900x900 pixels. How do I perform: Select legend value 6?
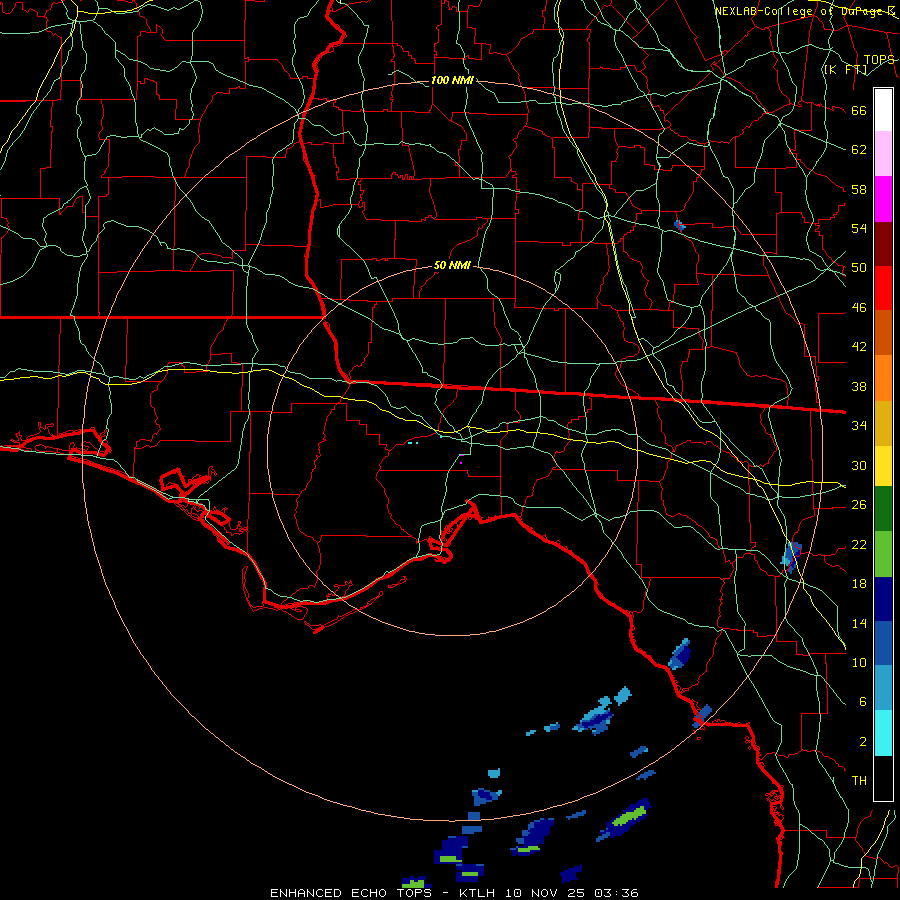coord(862,702)
